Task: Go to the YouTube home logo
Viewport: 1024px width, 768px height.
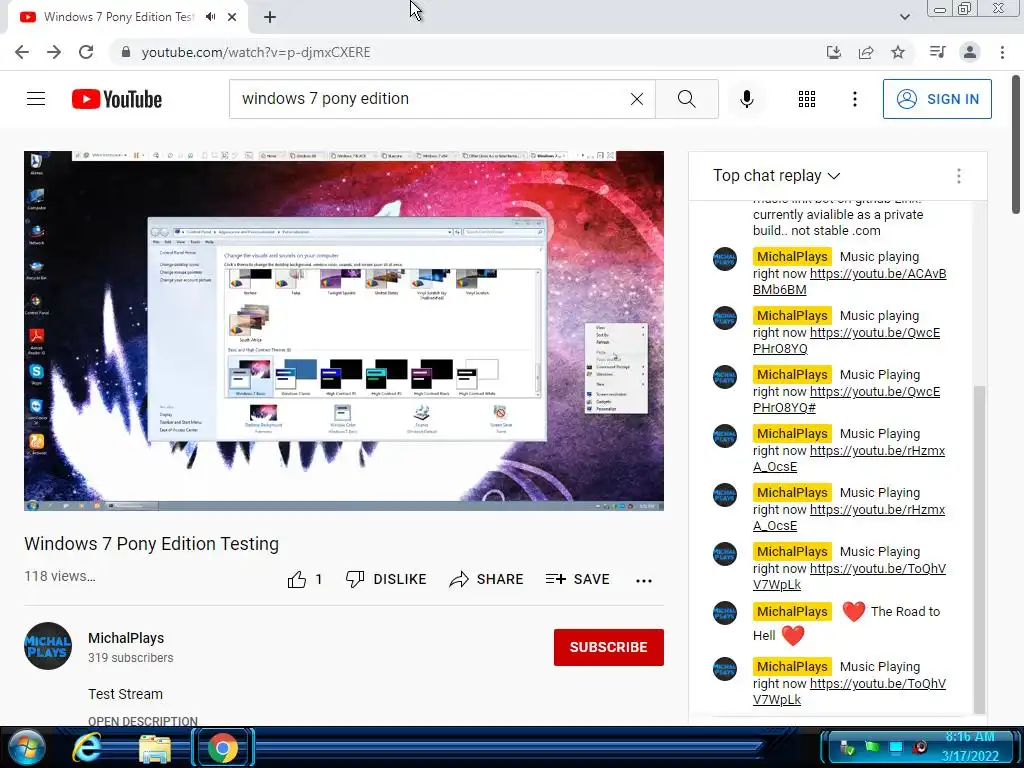Action: (117, 99)
